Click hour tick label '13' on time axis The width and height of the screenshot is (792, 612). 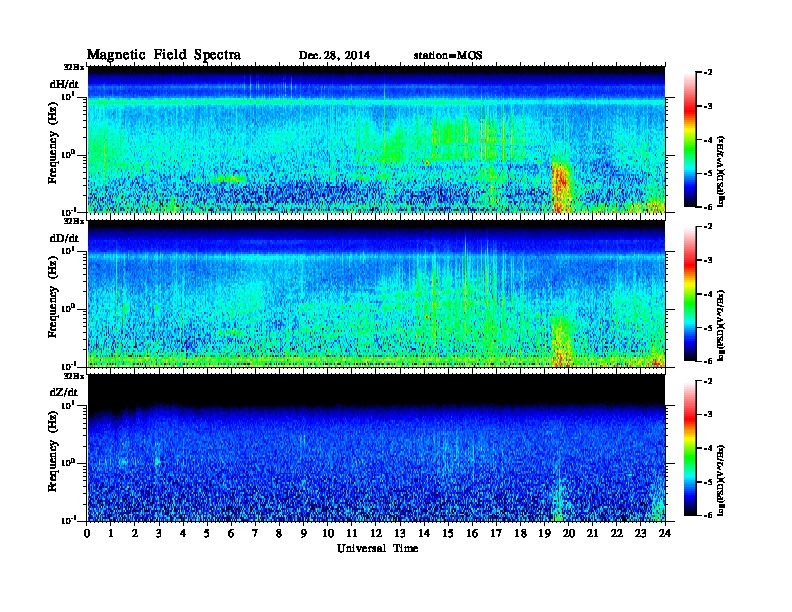[x=400, y=533]
